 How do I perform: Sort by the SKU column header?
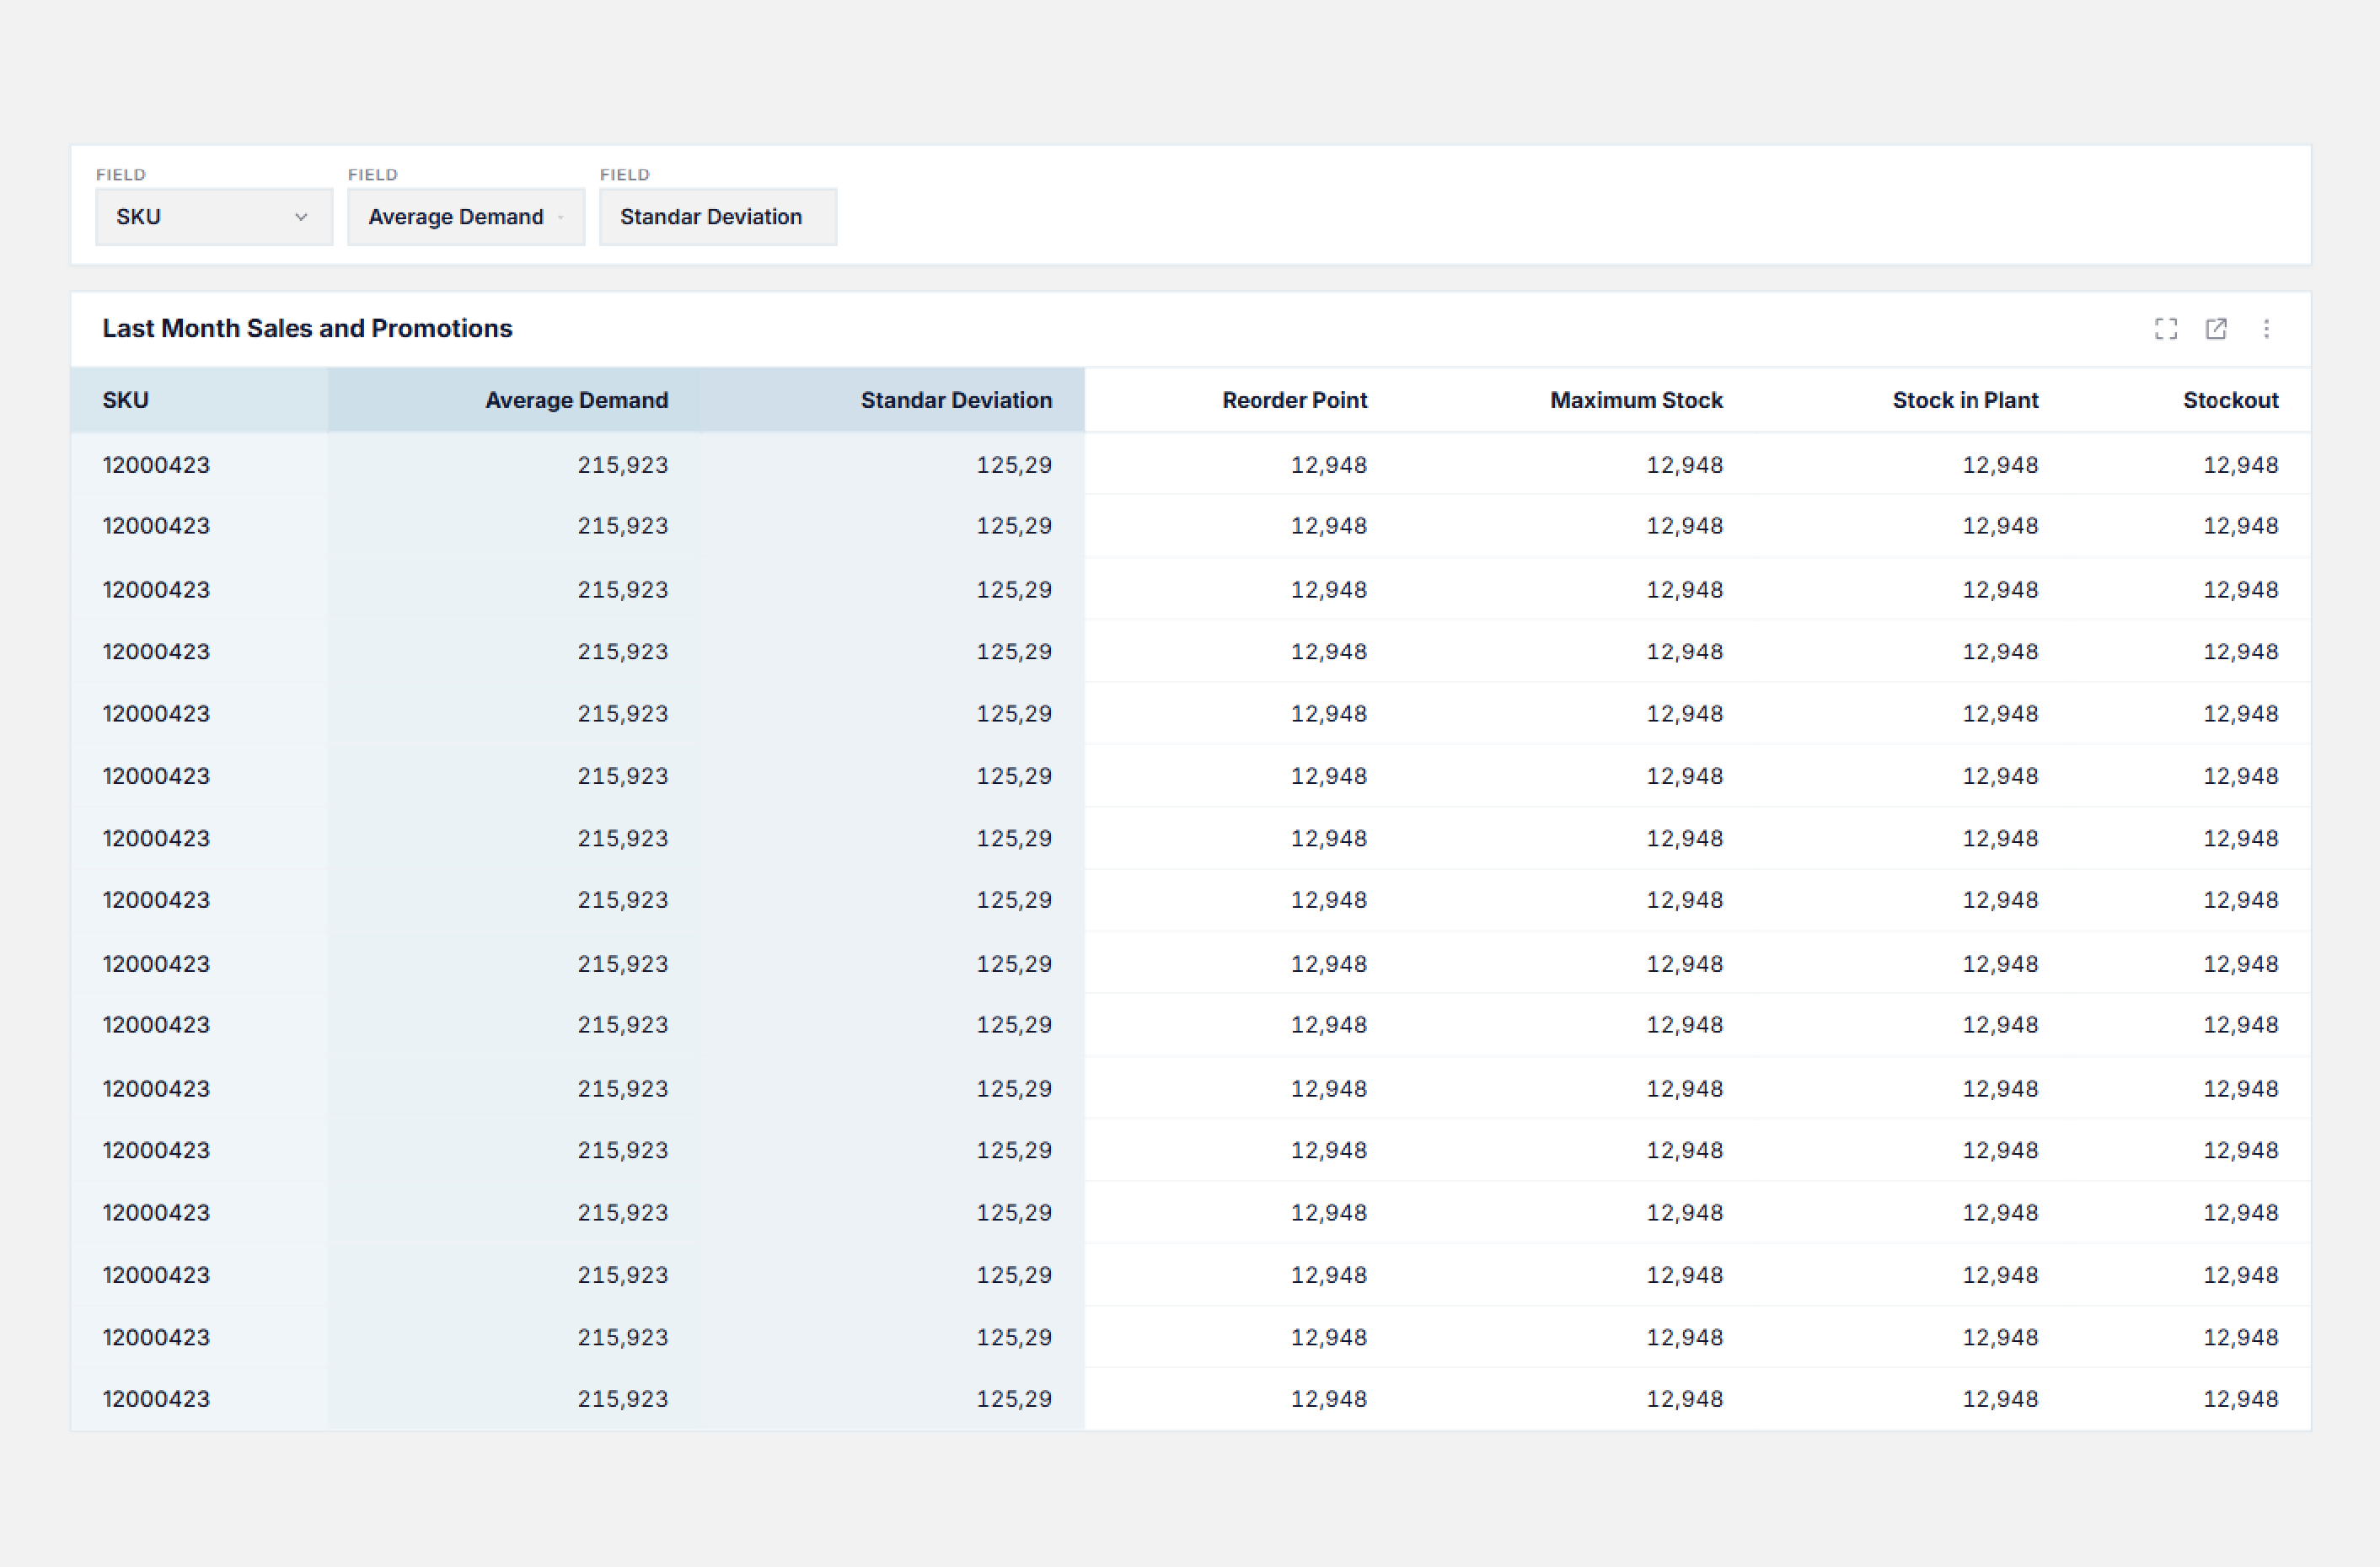coord(125,400)
